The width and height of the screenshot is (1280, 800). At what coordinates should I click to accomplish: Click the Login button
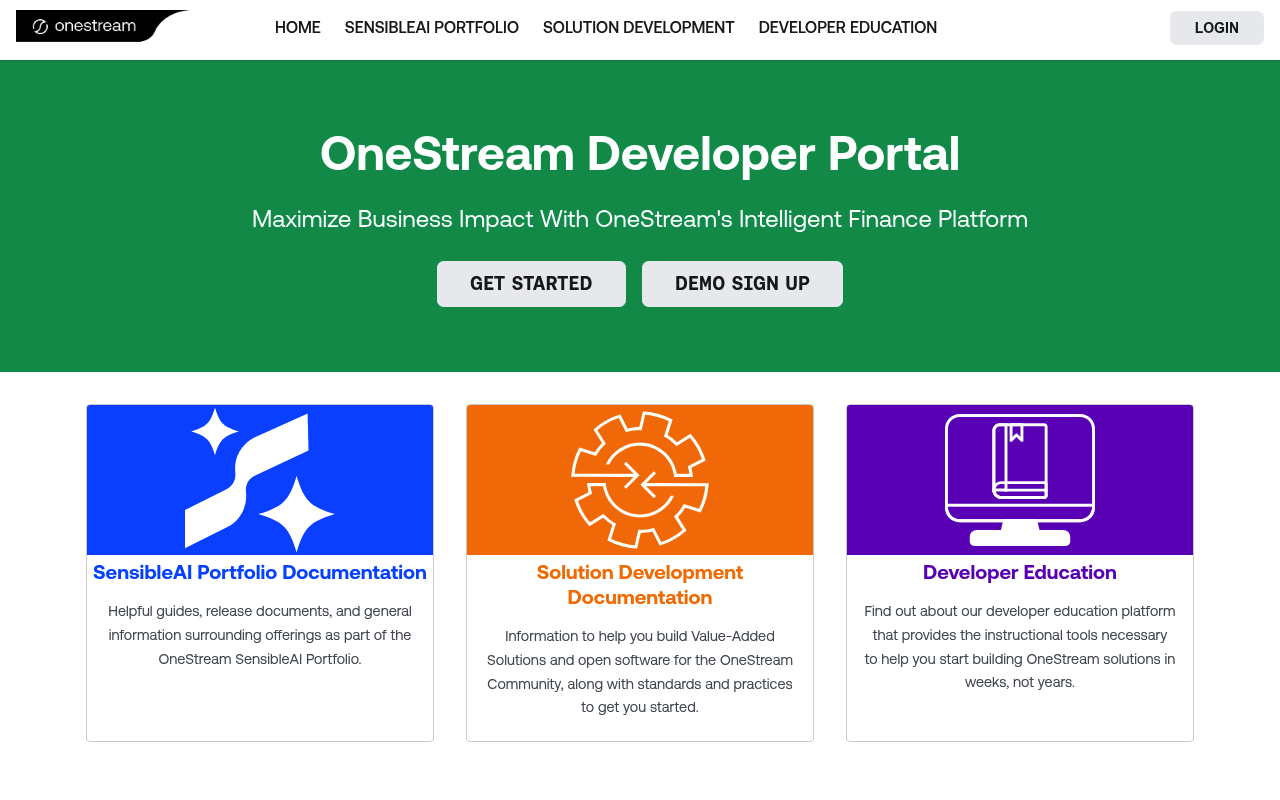click(1217, 28)
